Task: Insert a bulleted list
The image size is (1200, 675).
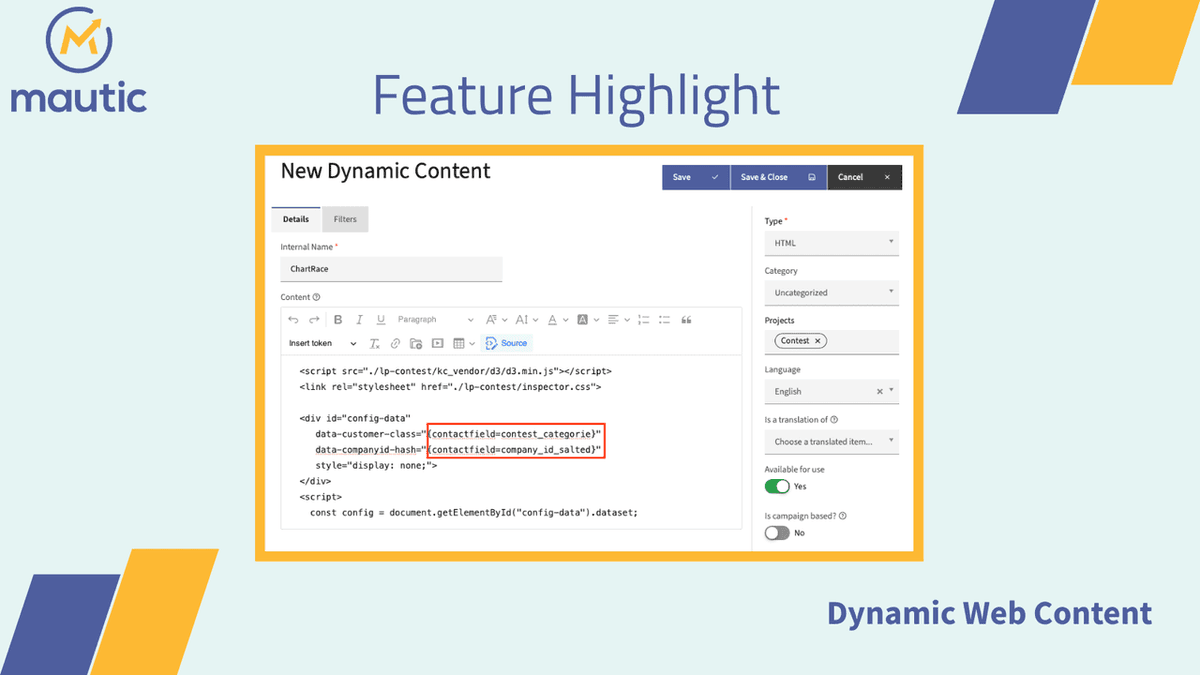Action: click(664, 320)
